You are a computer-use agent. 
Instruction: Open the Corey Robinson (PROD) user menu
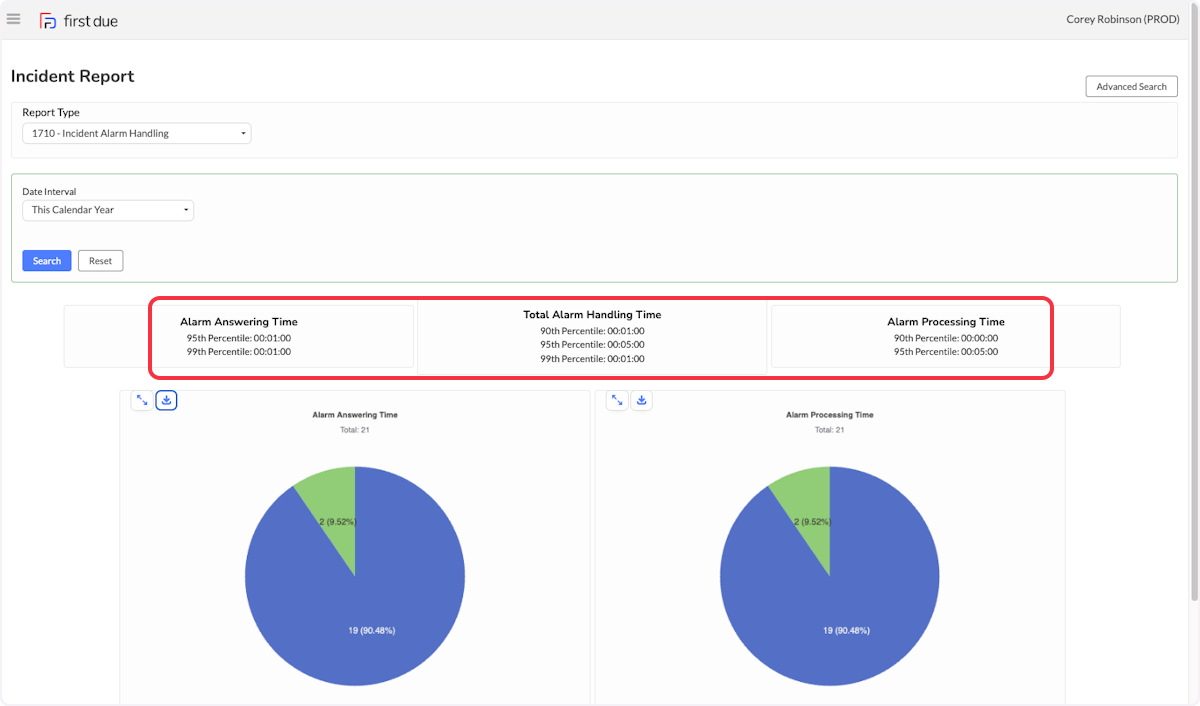[1123, 19]
